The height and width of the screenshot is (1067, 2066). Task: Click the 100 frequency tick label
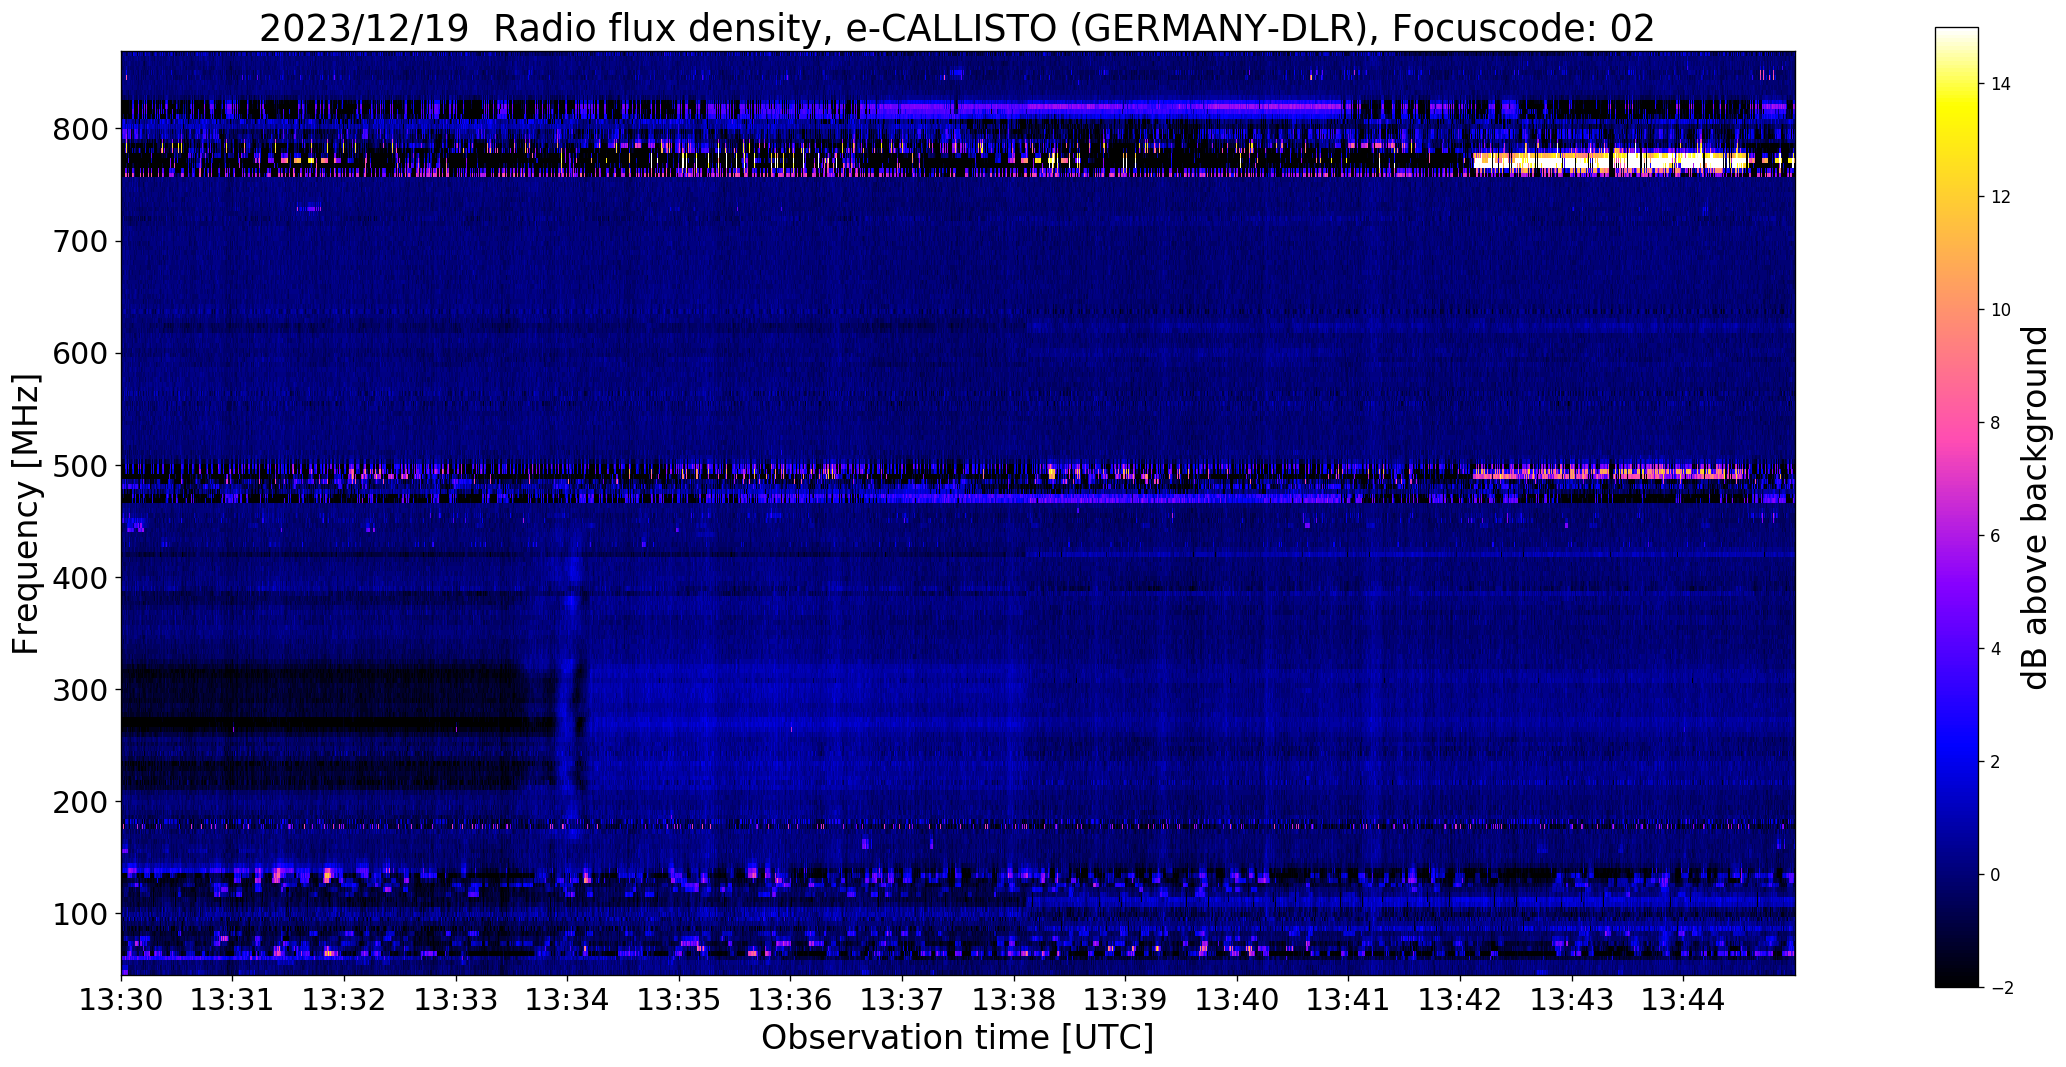pos(79,914)
